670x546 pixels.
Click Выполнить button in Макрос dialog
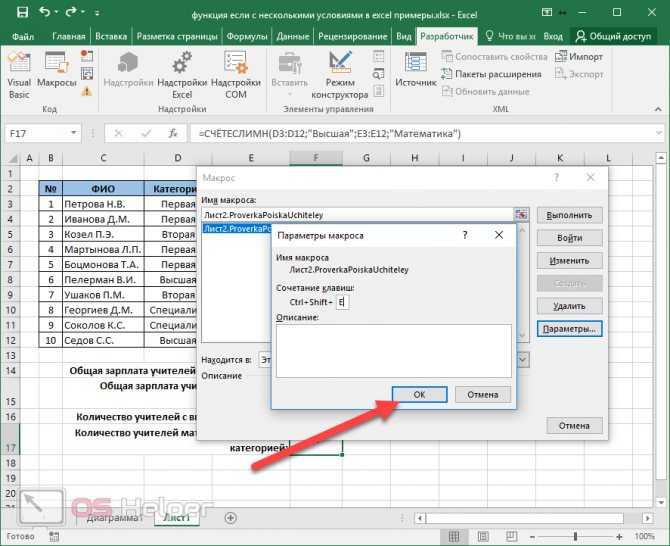coord(570,215)
